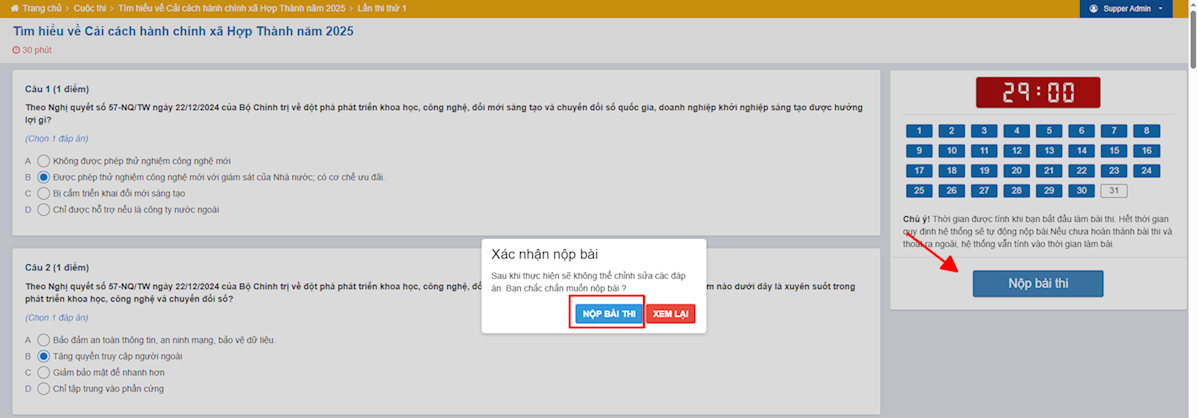
Task: Pick answer A 'Bảo đảm an toàn thông tin'
Action: click(x=43, y=340)
